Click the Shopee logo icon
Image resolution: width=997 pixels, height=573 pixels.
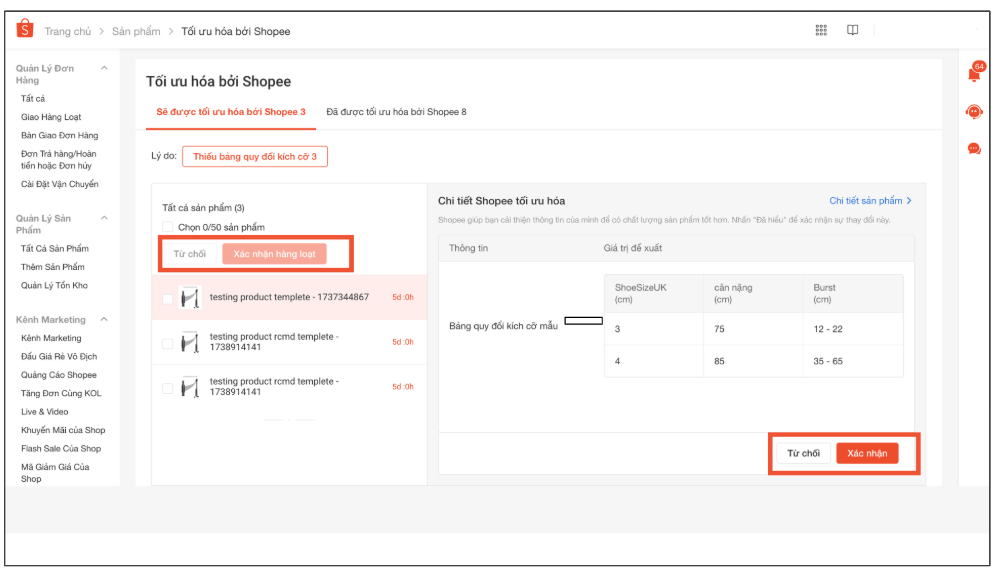click(25, 29)
